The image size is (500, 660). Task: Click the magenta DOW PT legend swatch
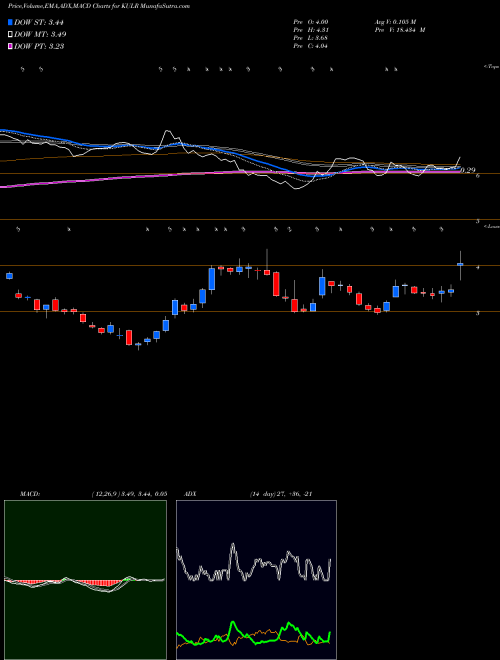pyautogui.click(x=11, y=46)
